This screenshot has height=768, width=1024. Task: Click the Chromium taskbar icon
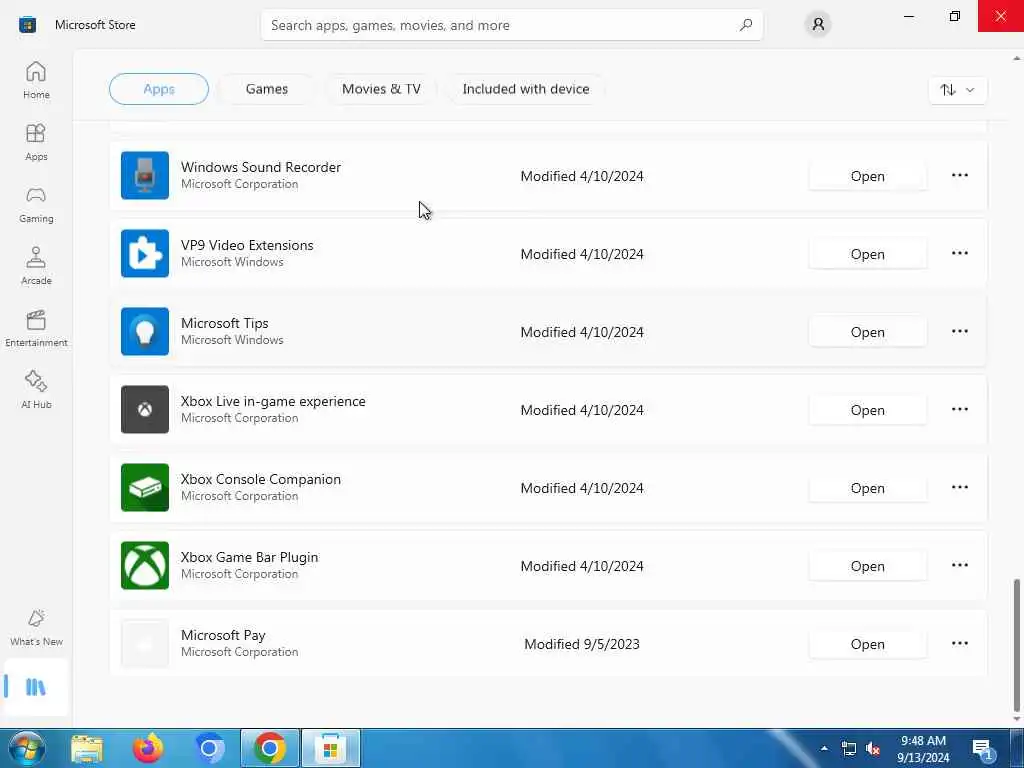click(209, 748)
